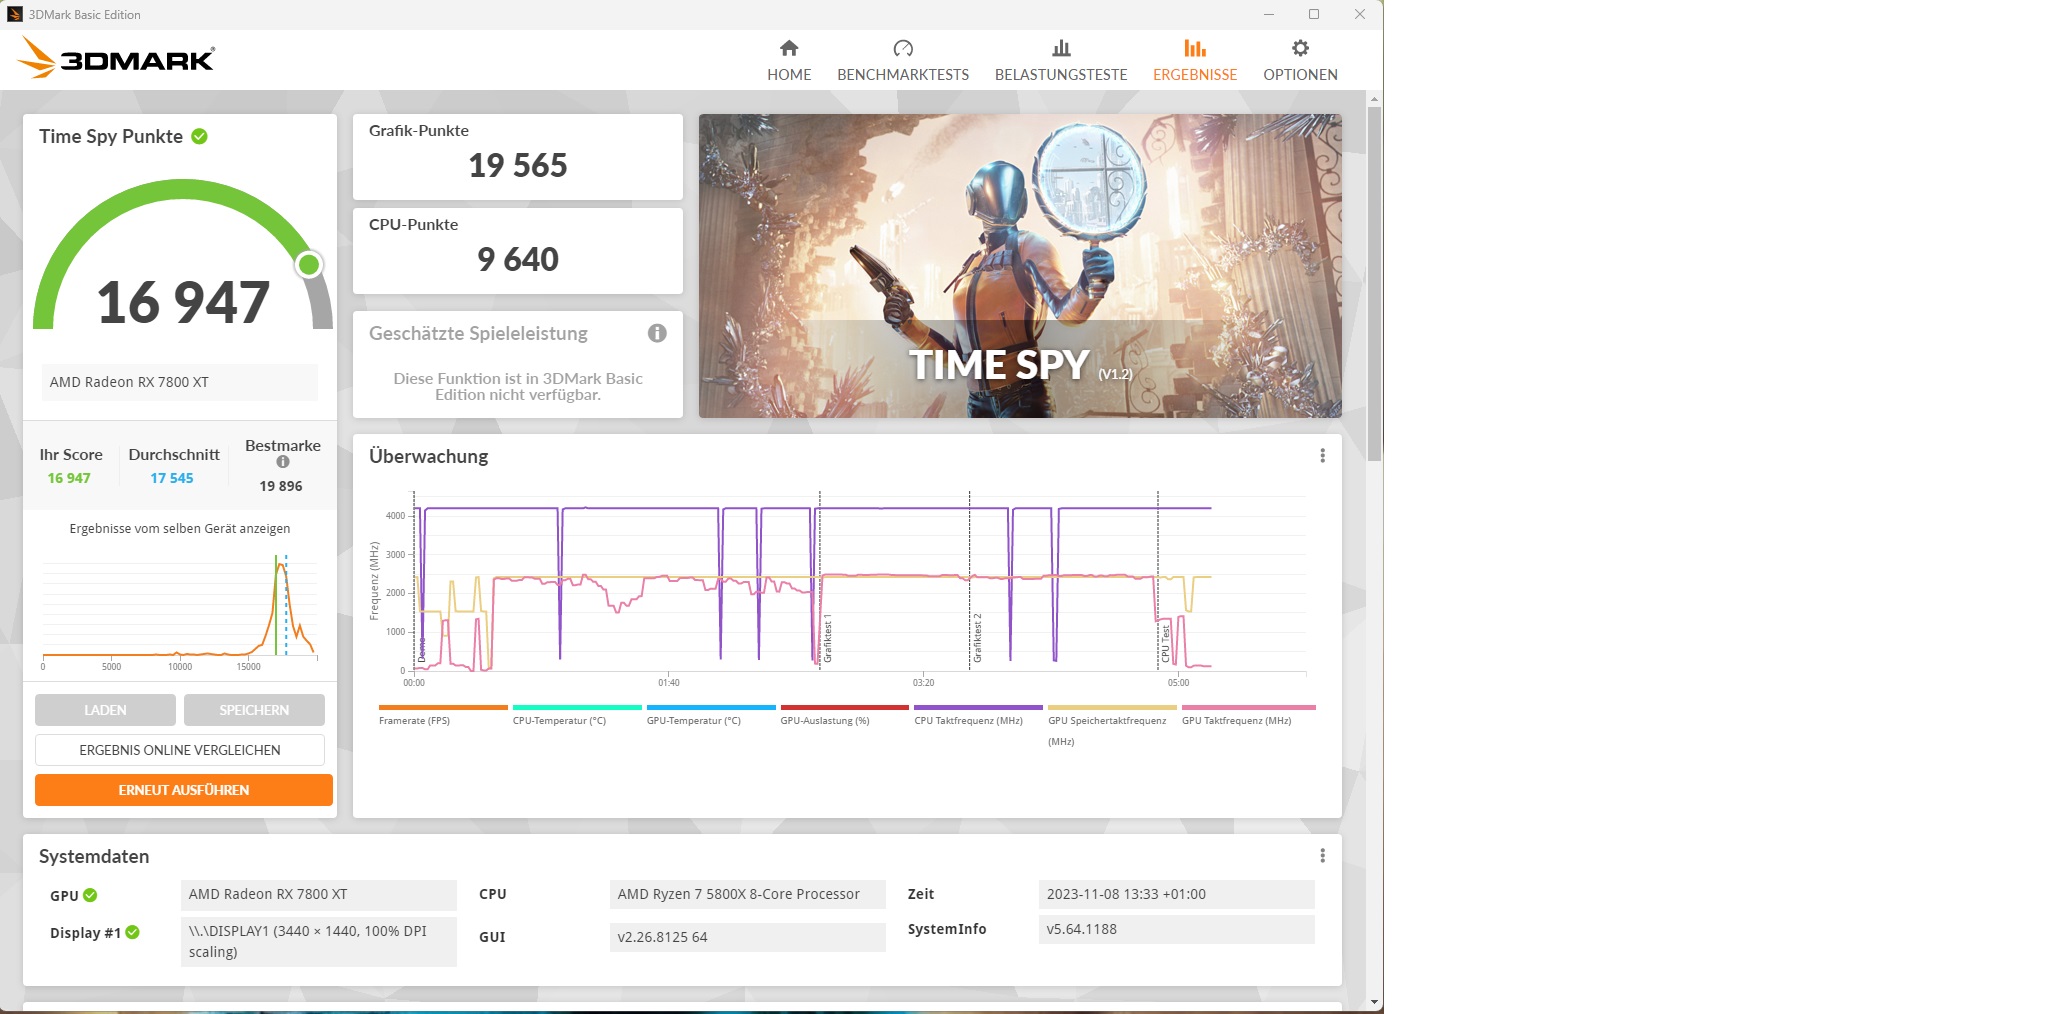
Task: Click the benchmark gauge icon
Action: click(x=903, y=48)
